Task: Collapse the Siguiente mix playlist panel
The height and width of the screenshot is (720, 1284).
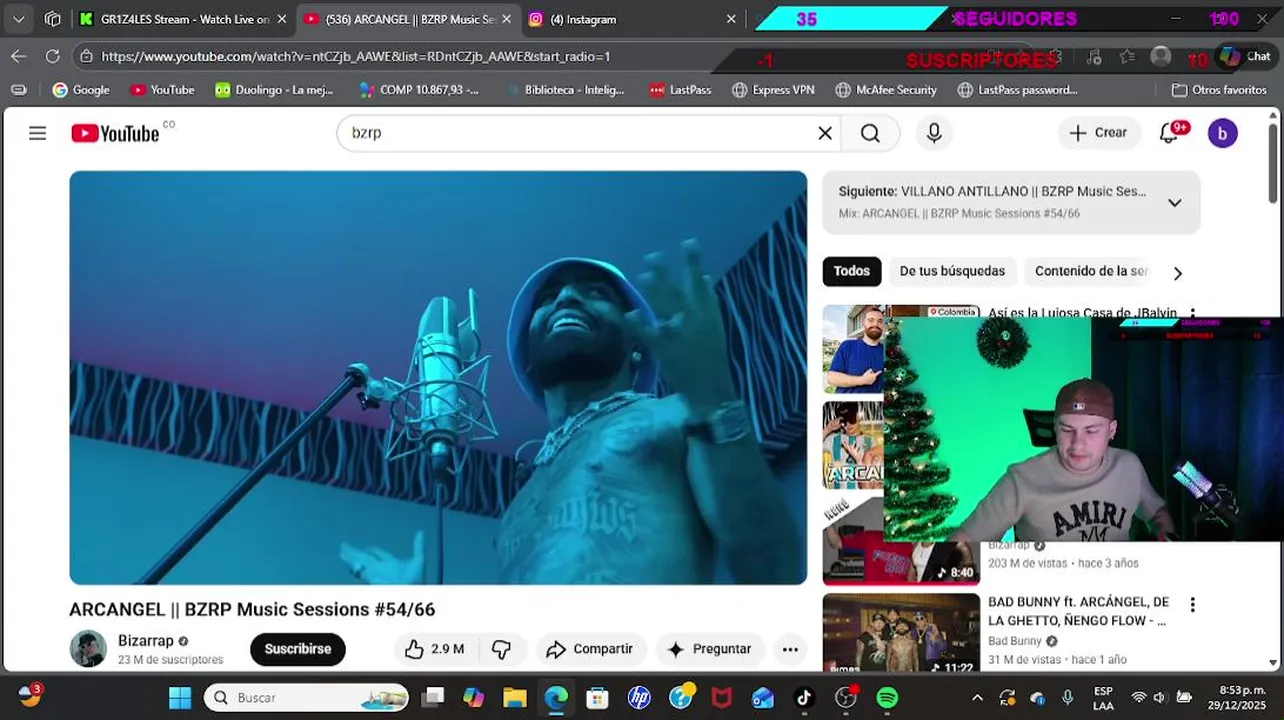Action: pos(1175,202)
